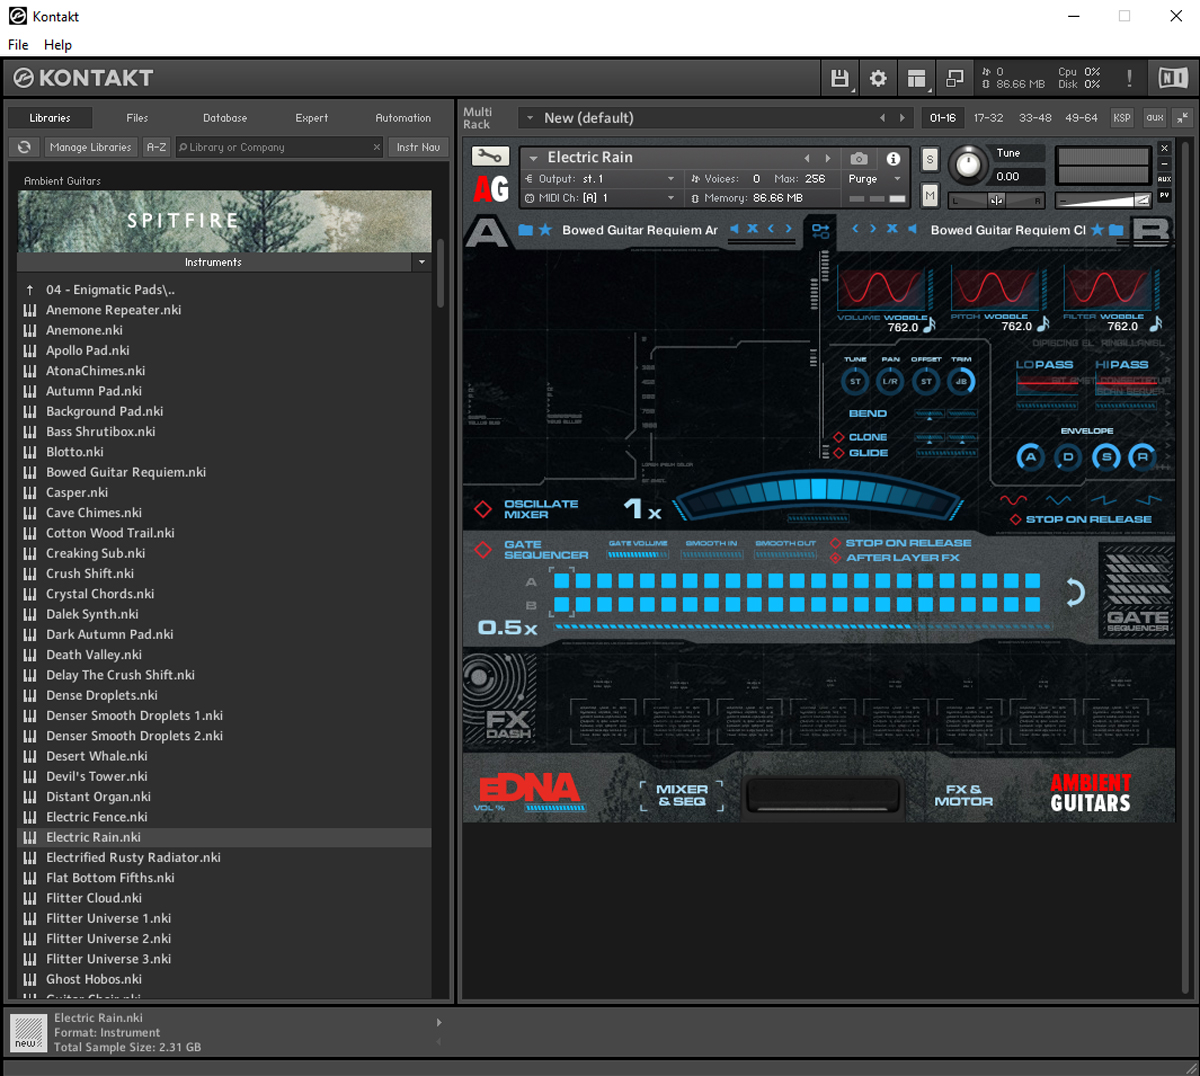Open the FX Dash panel icon

point(502,700)
